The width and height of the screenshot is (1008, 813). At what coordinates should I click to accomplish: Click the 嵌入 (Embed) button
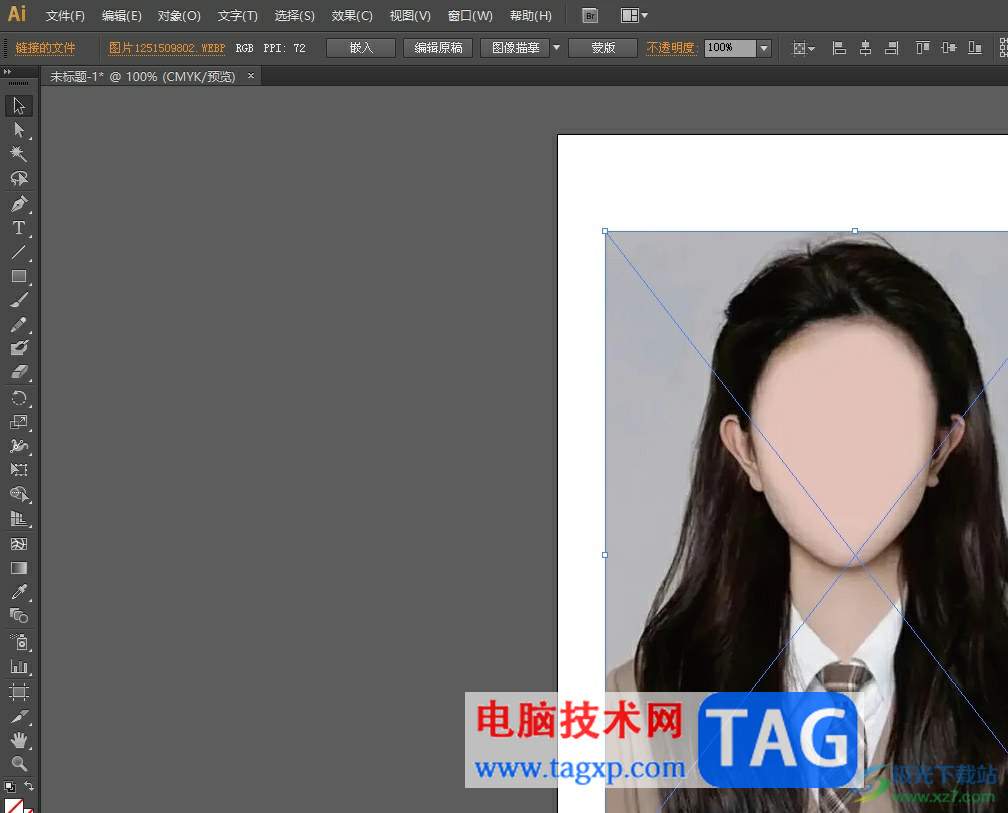361,48
